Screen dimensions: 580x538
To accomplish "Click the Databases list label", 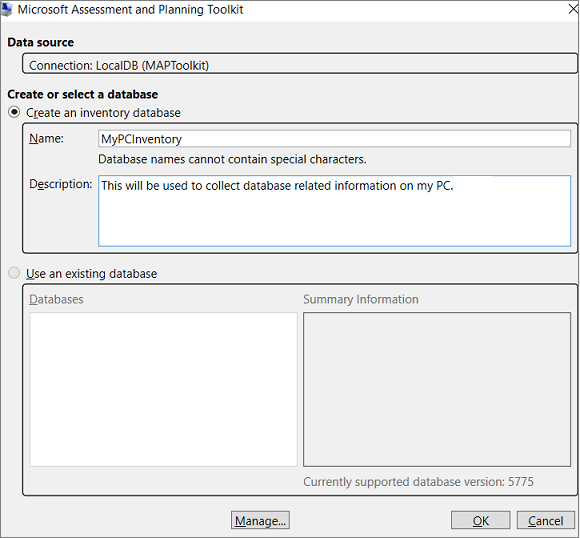I will [56, 299].
